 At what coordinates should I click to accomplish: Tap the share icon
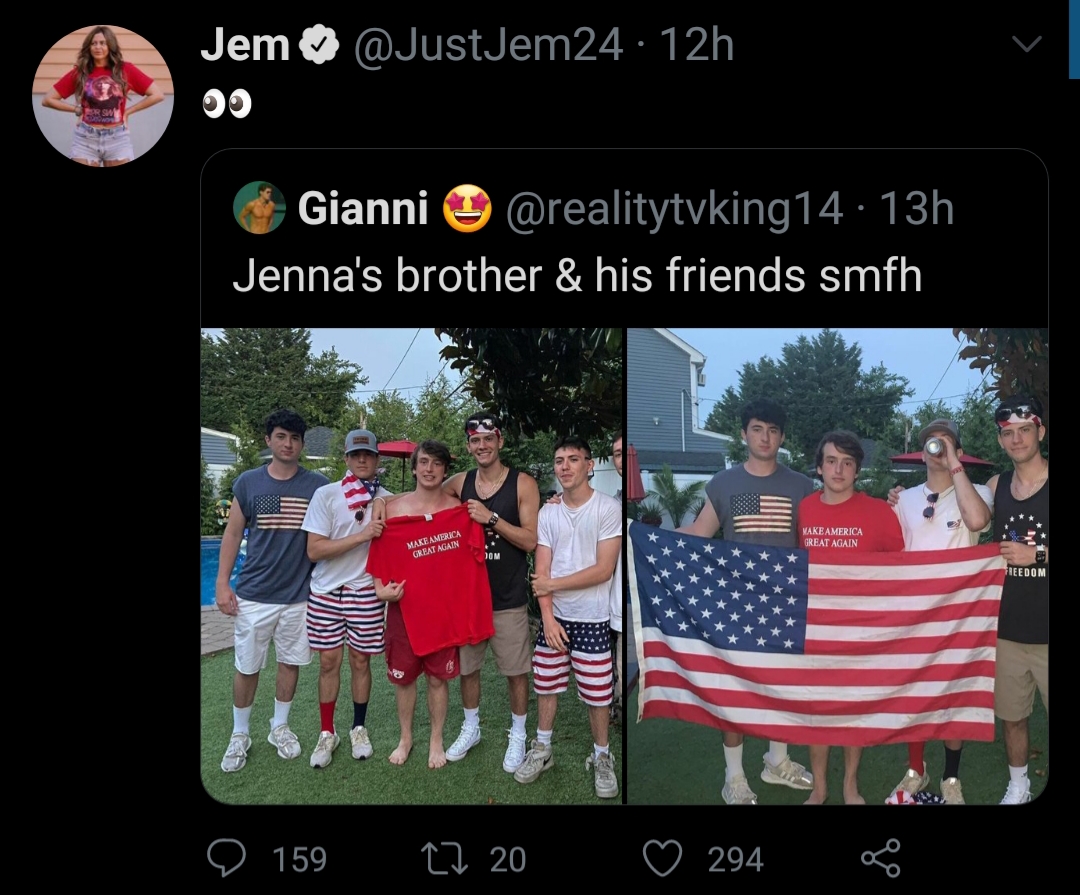point(881,858)
